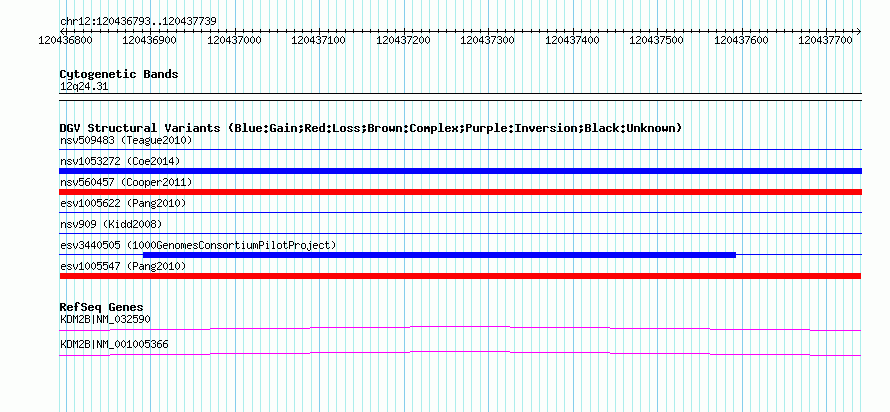Viewport: 890px width, 412px height.
Task: Click ruler position 120436800
Action: [x=66, y=40]
